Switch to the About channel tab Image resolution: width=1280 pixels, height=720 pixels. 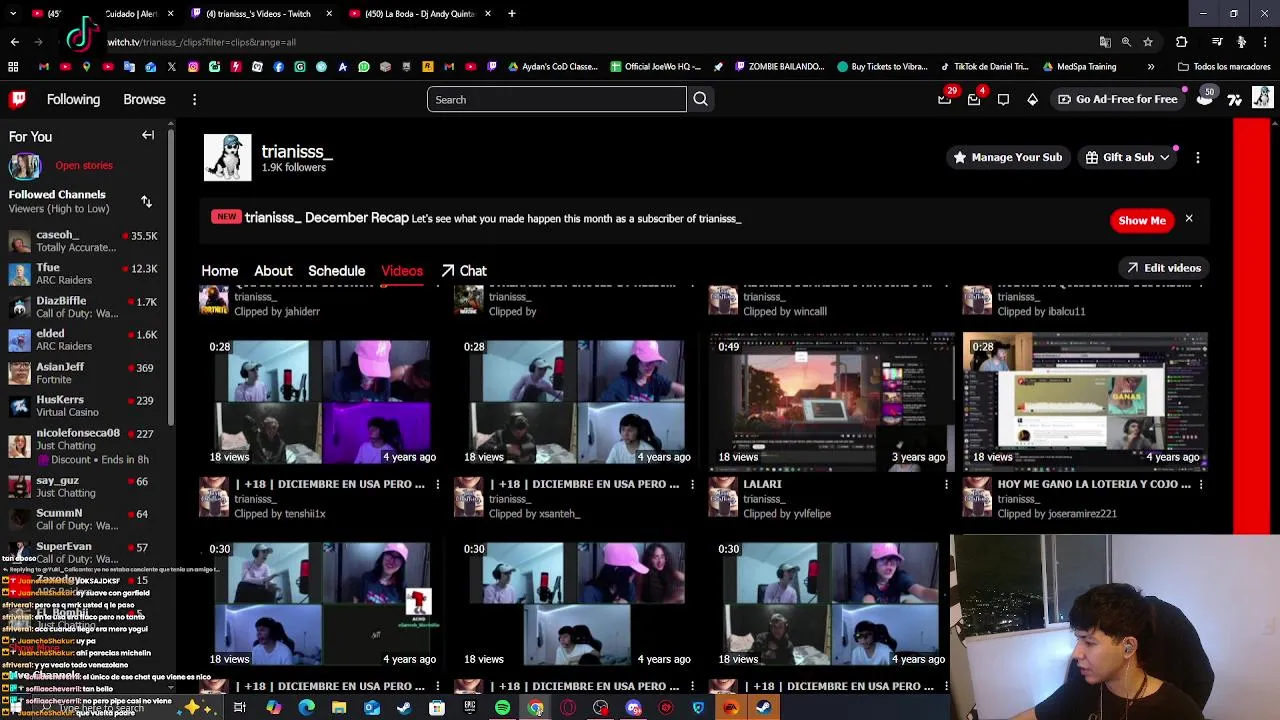[x=273, y=271]
